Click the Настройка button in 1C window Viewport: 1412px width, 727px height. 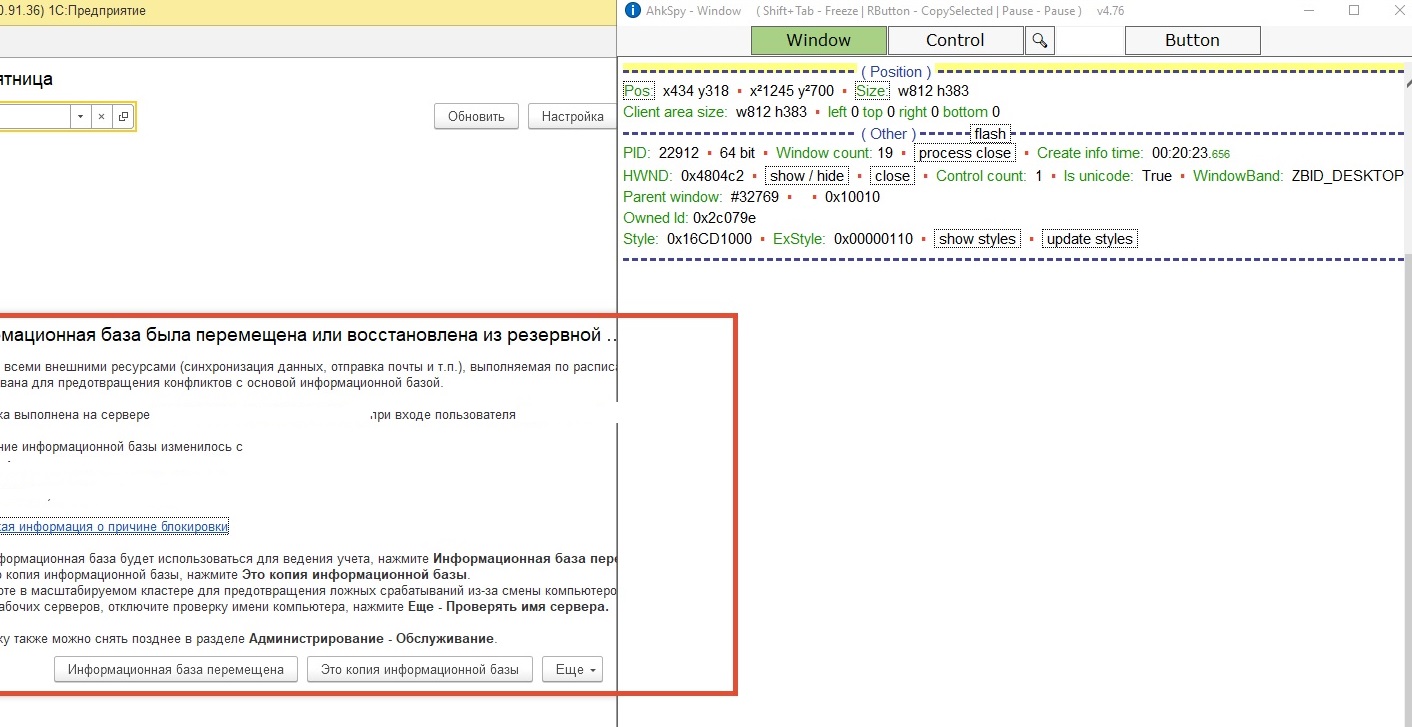(x=572, y=116)
